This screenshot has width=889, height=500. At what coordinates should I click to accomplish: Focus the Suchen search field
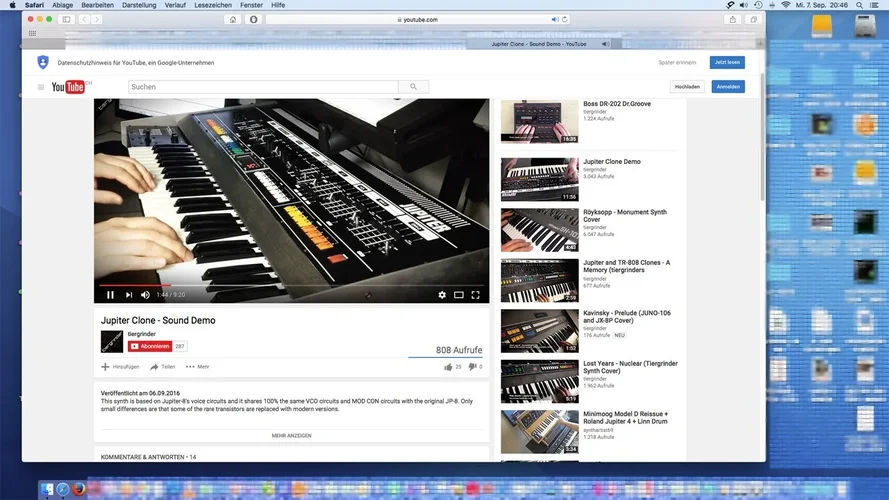(x=264, y=87)
